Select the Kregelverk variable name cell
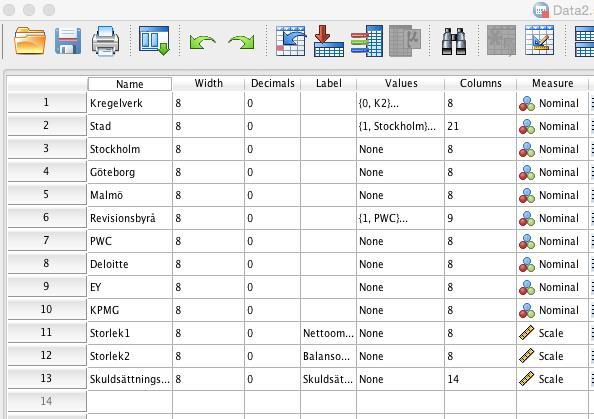Image resolution: width=594 pixels, height=419 pixels. pyautogui.click(x=130, y=103)
